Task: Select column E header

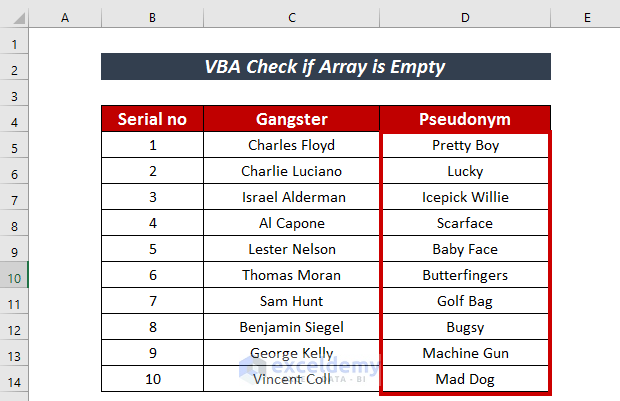Action: click(x=585, y=19)
